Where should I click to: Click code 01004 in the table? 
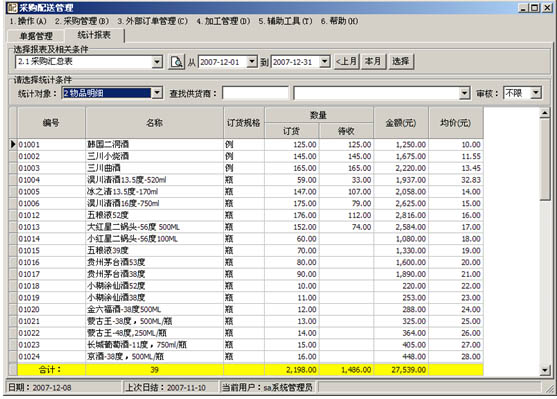pyautogui.click(x=29, y=180)
